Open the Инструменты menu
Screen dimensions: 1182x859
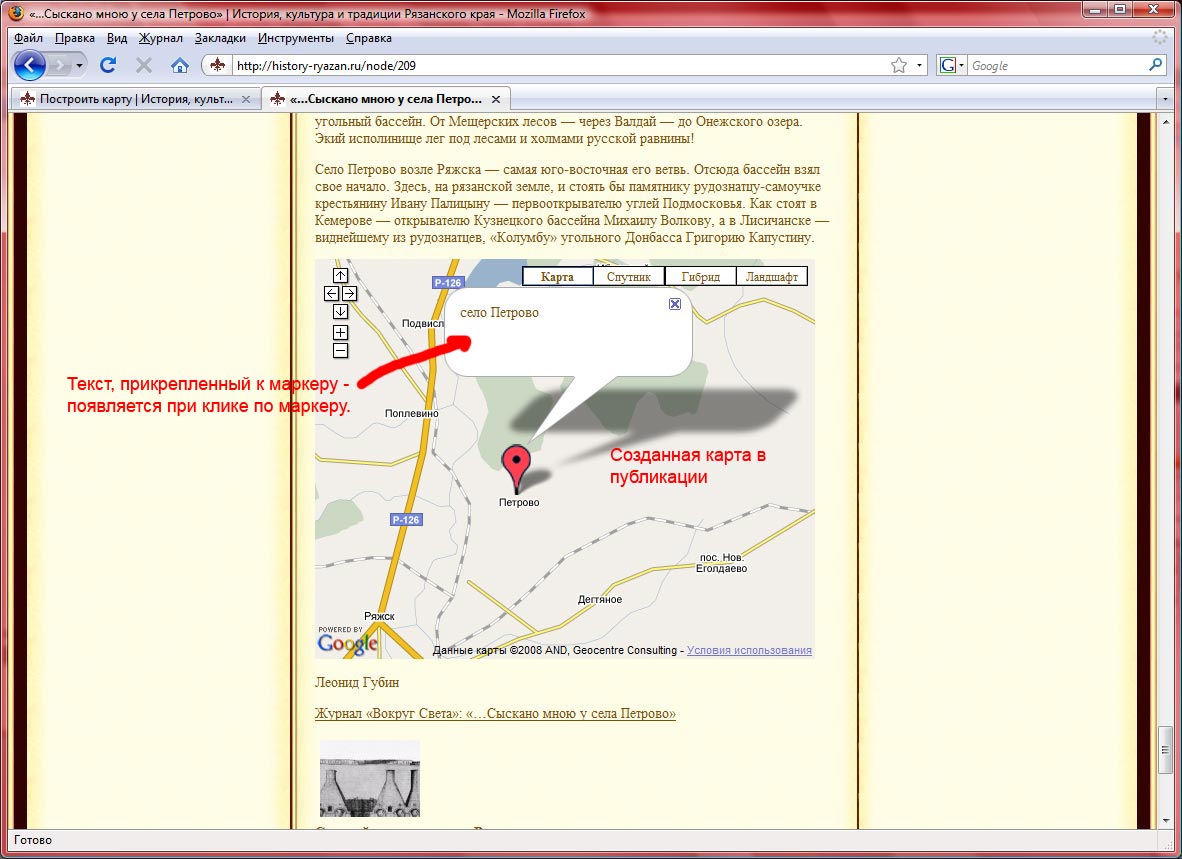pos(296,38)
